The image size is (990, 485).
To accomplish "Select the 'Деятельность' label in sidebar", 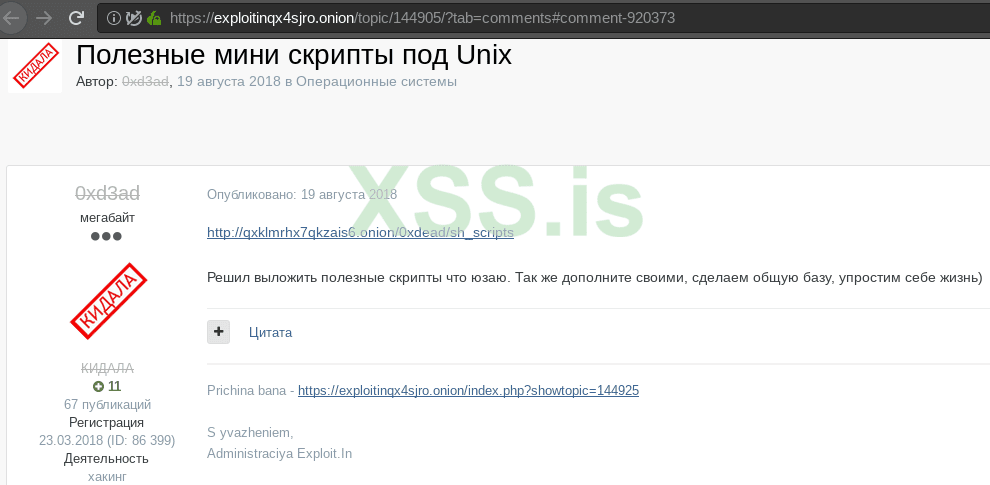I will coord(106,458).
